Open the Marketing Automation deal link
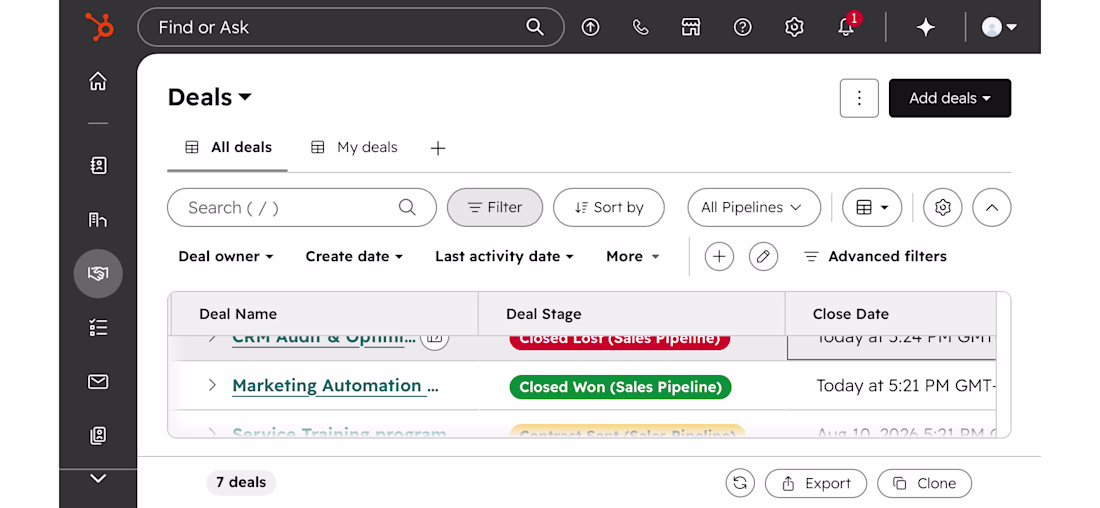This screenshot has height=508, width=1100. tap(335, 386)
